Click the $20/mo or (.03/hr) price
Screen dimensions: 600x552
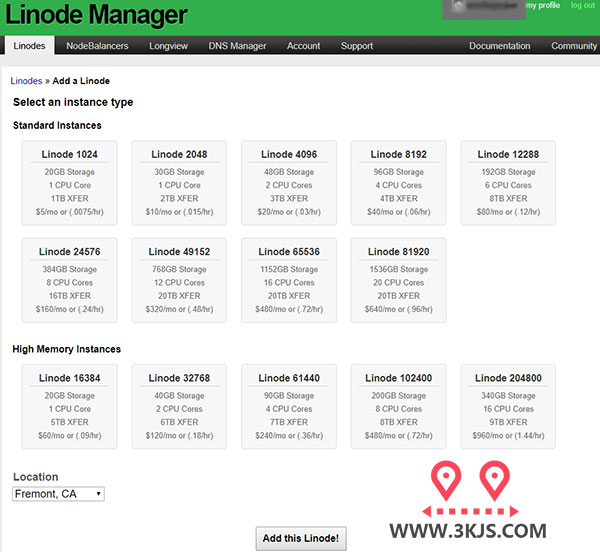point(289,212)
